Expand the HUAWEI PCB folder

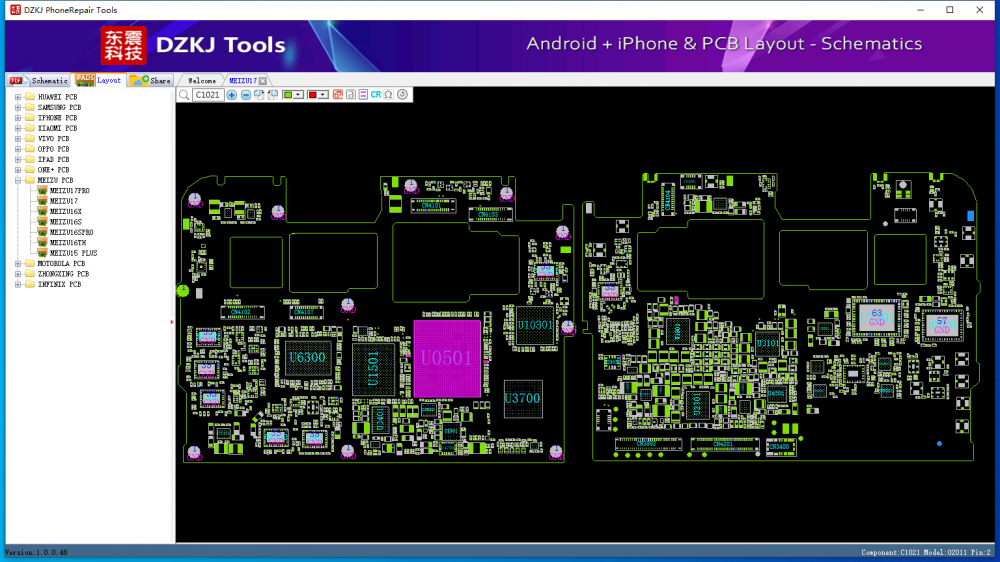[18, 97]
